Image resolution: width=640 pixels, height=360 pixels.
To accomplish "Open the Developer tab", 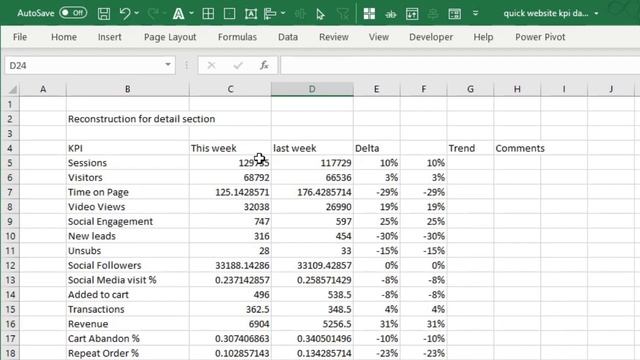I will [x=431, y=37].
